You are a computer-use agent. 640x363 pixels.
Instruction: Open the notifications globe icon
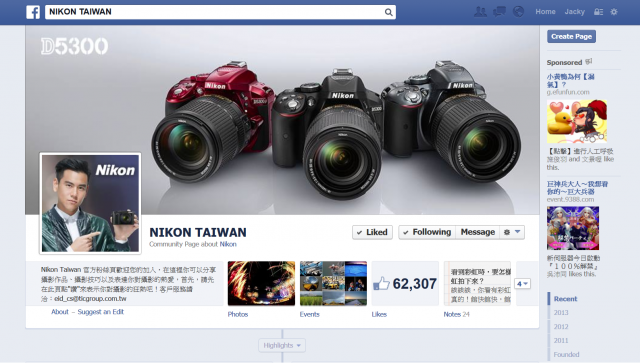pyautogui.click(x=518, y=12)
